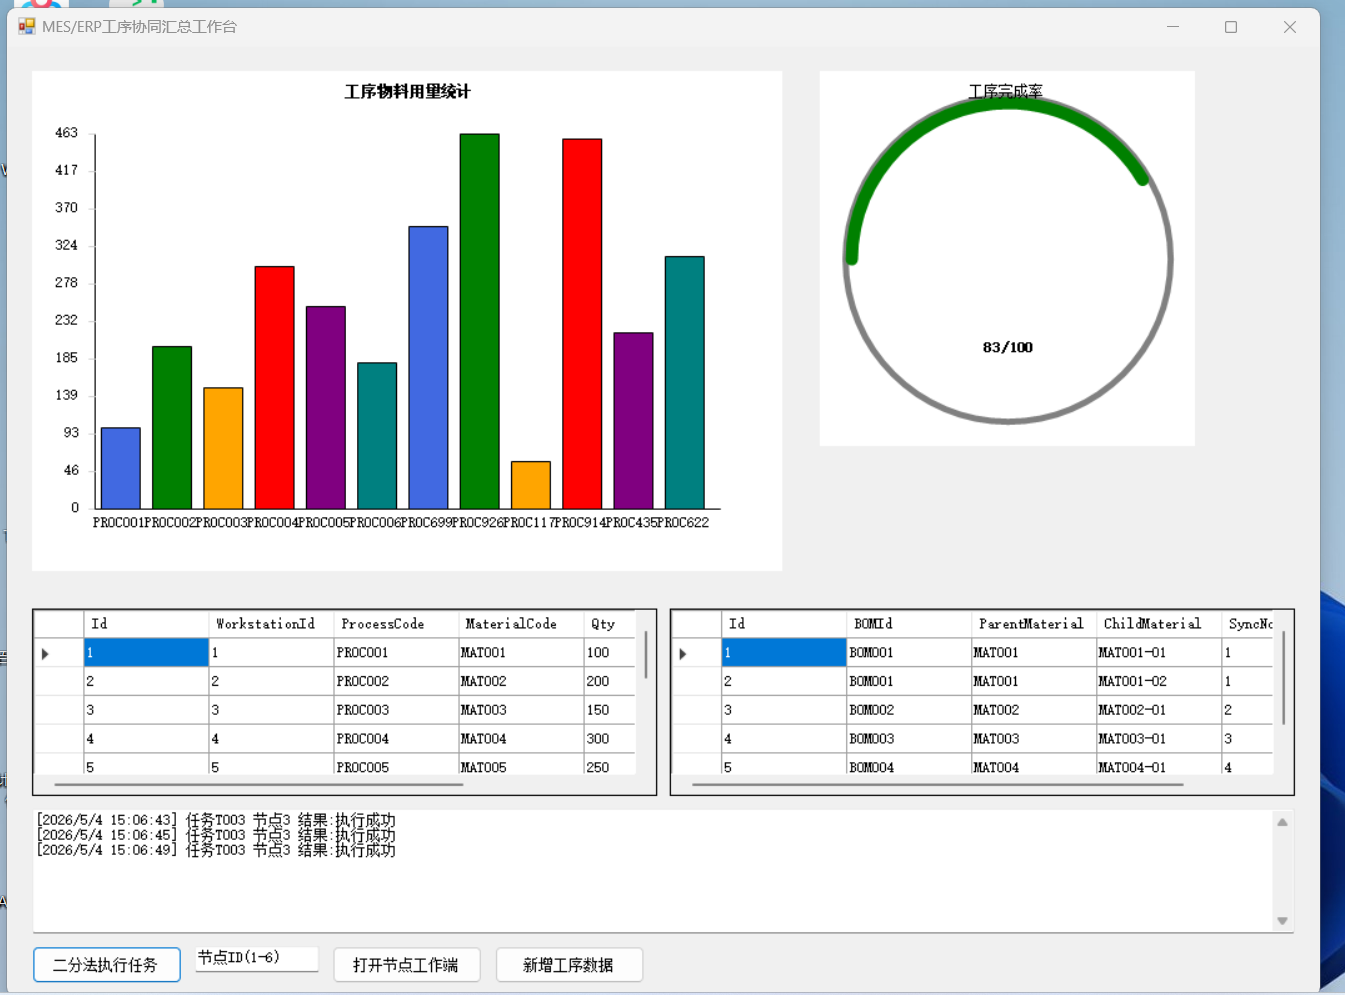
Task: Click the MAT001-01 child material cell
Action: coord(1159,653)
